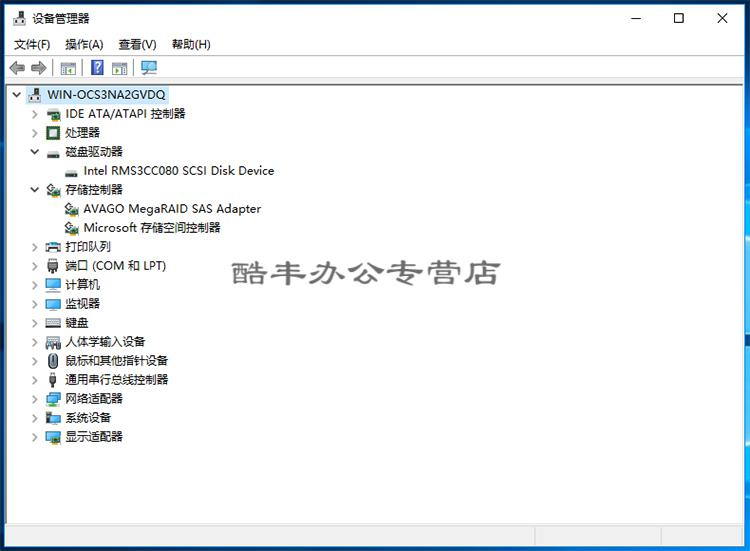Expand the 键盘 node
The height and width of the screenshot is (551, 750).
[x=34, y=323]
